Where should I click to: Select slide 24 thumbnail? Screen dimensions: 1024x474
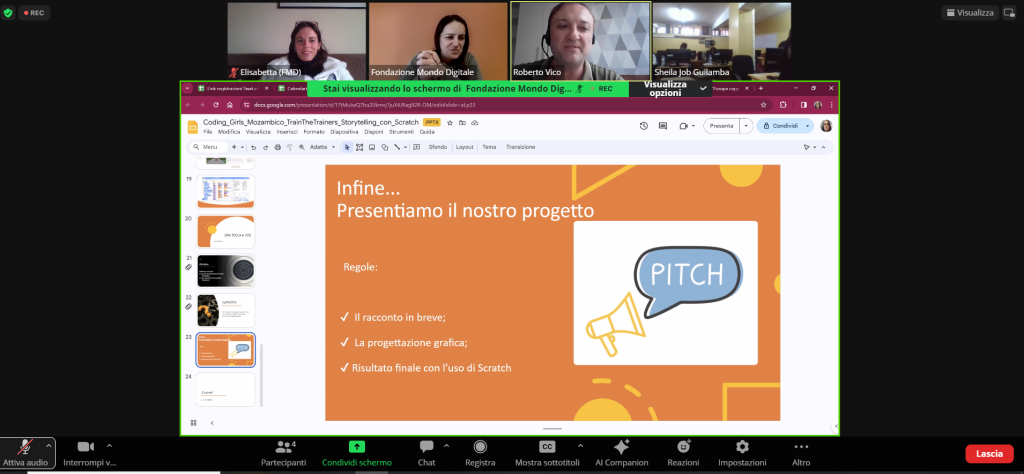[226, 389]
